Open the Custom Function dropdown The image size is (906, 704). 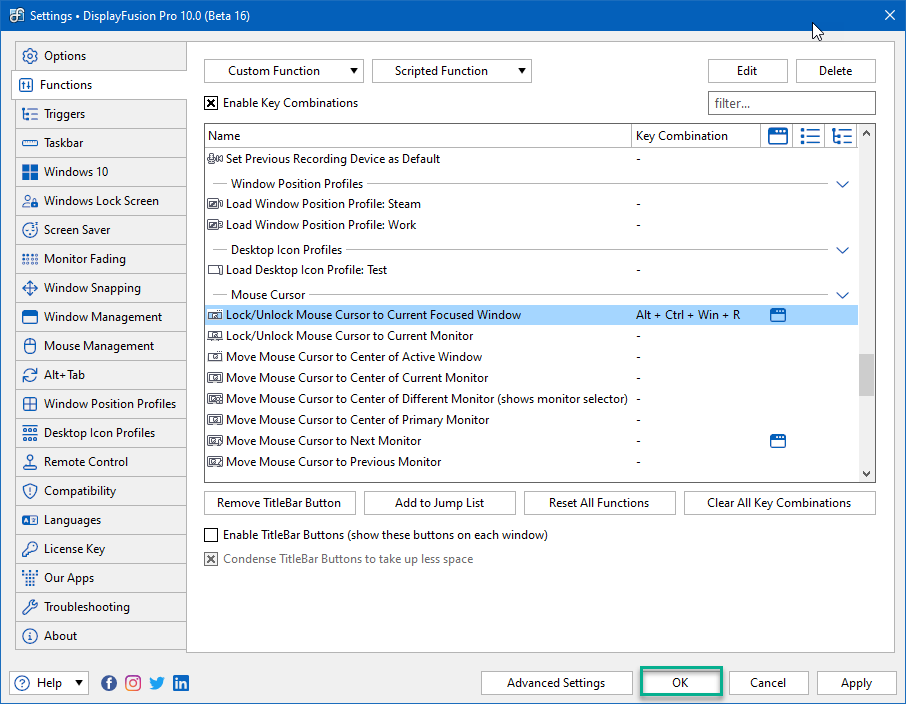tap(284, 71)
